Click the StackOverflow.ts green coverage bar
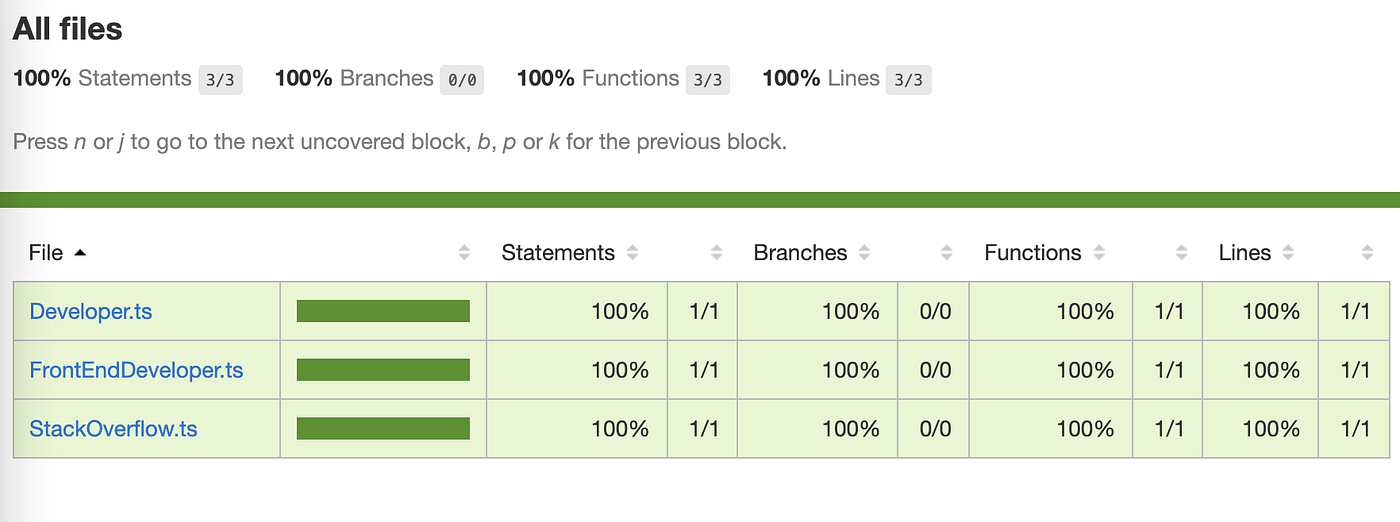 (x=383, y=429)
